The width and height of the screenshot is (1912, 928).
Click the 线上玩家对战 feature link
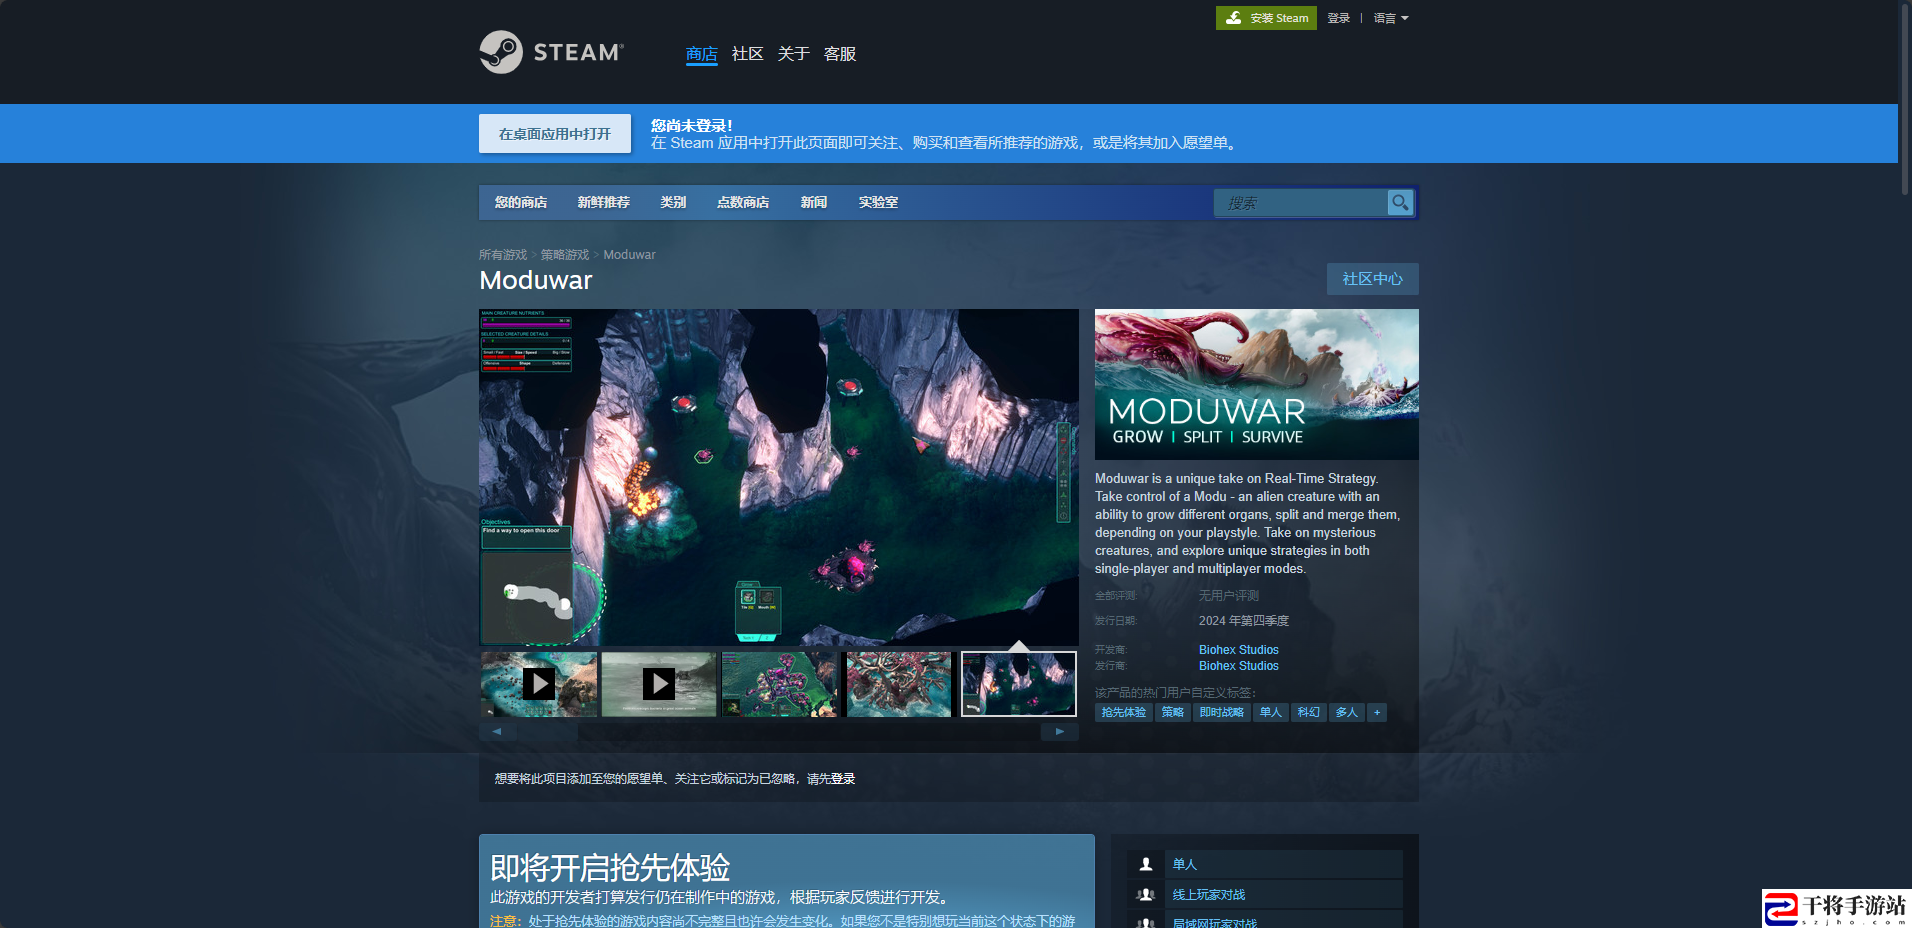[1209, 895]
